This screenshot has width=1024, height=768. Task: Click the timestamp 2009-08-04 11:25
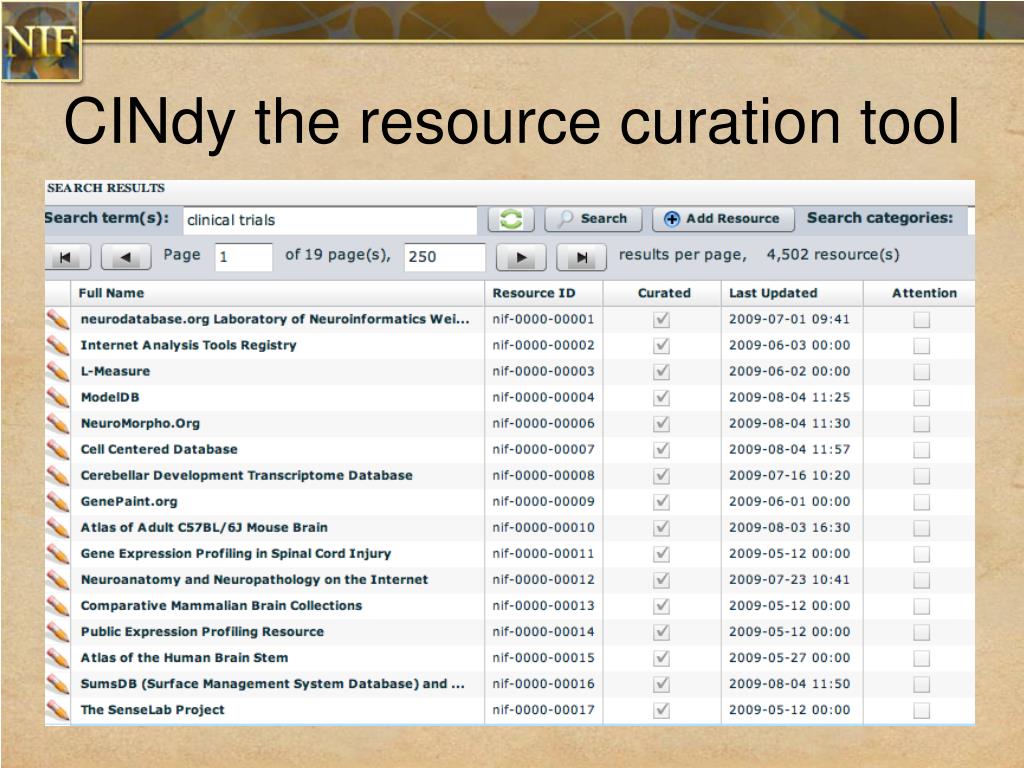click(790, 397)
